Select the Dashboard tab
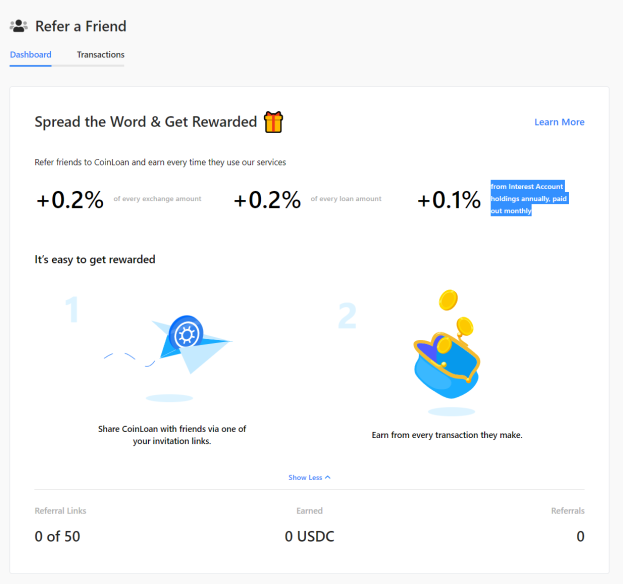 click(x=31, y=55)
